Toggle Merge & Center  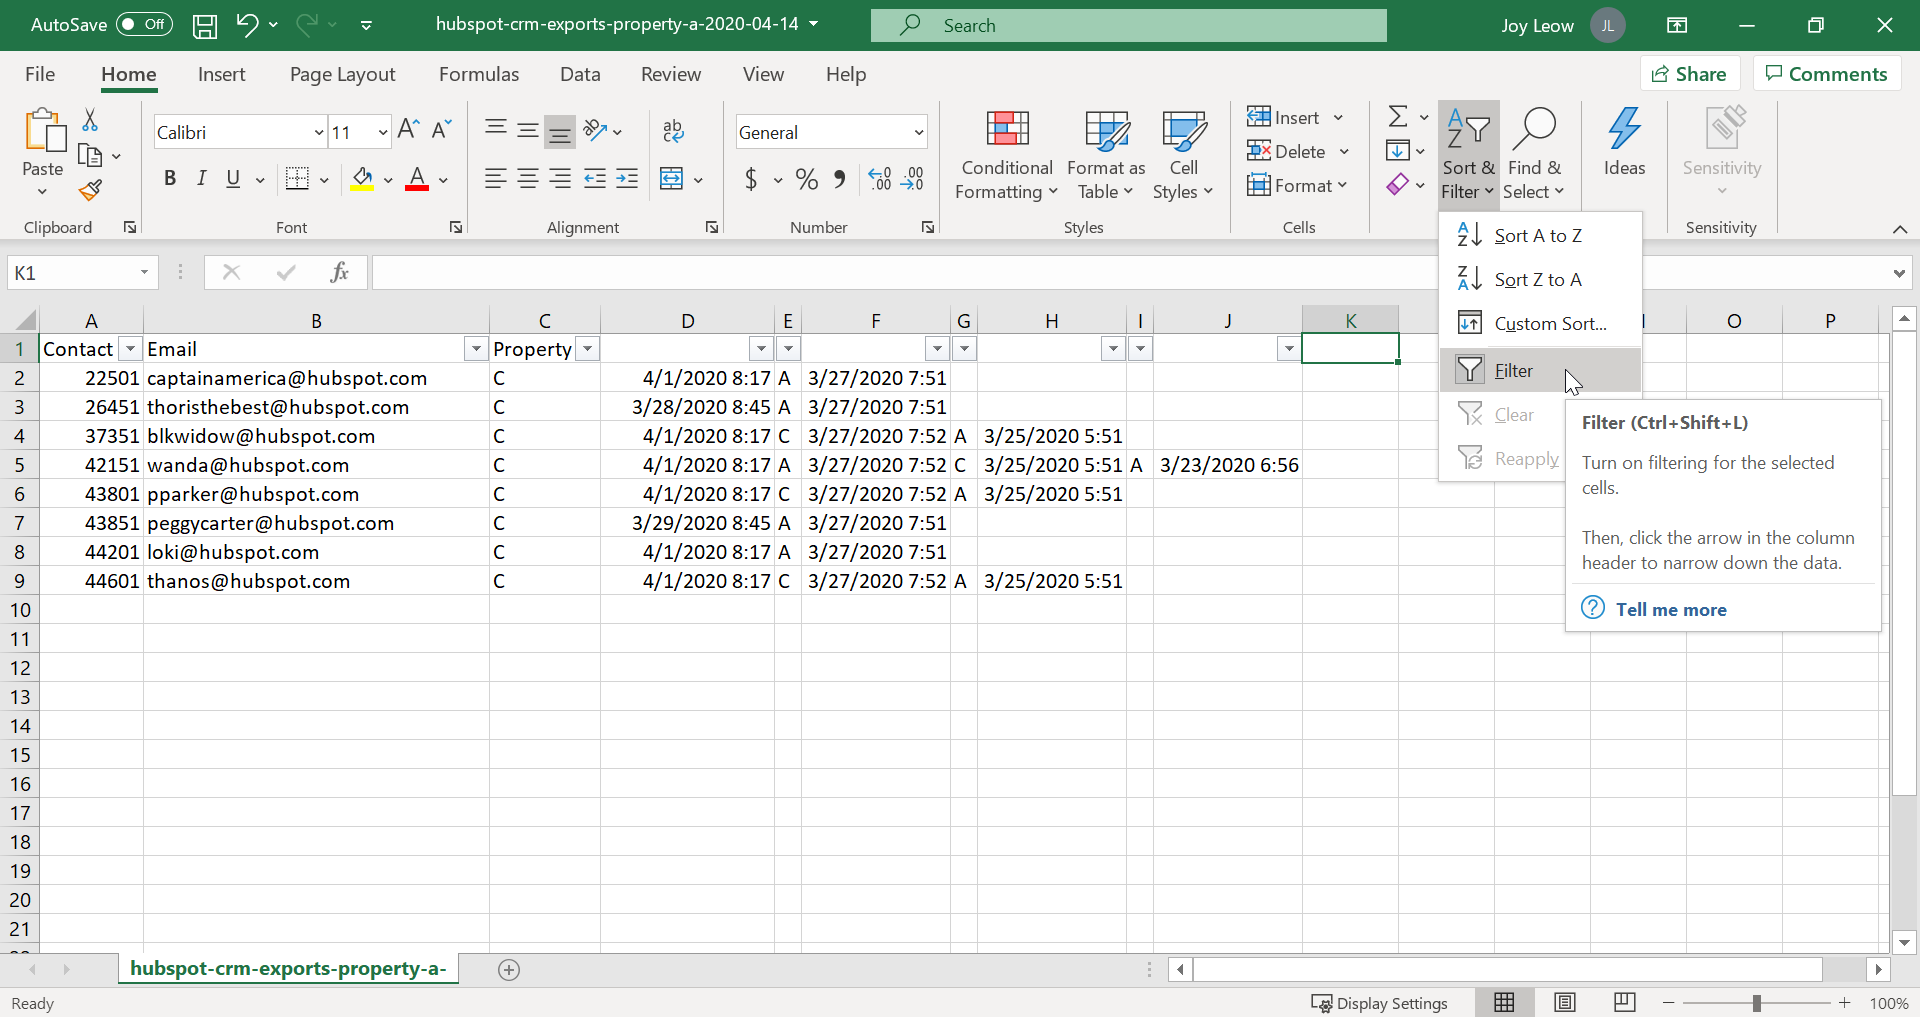click(x=672, y=179)
